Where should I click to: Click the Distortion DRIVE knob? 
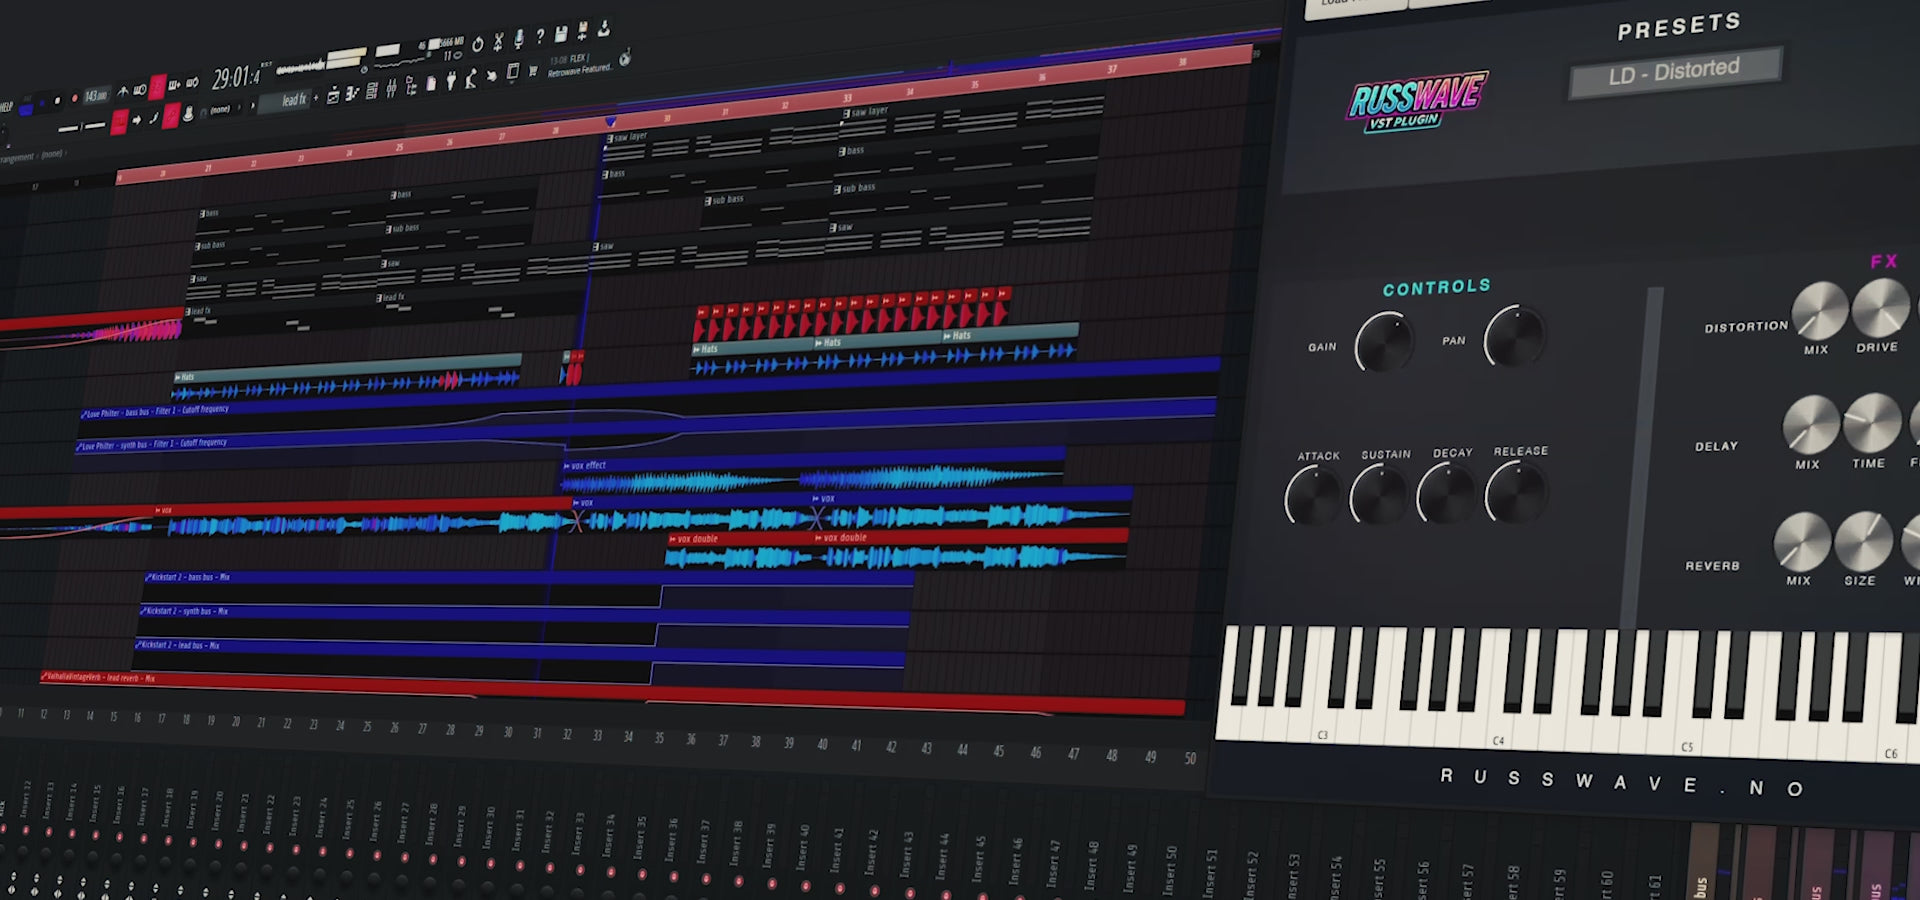pyautogui.click(x=1880, y=308)
